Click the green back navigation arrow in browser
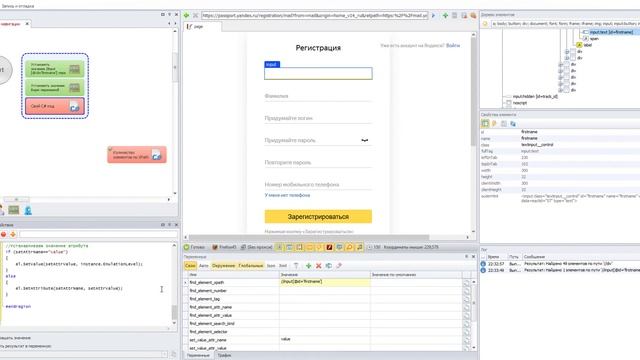 point(187,15)
